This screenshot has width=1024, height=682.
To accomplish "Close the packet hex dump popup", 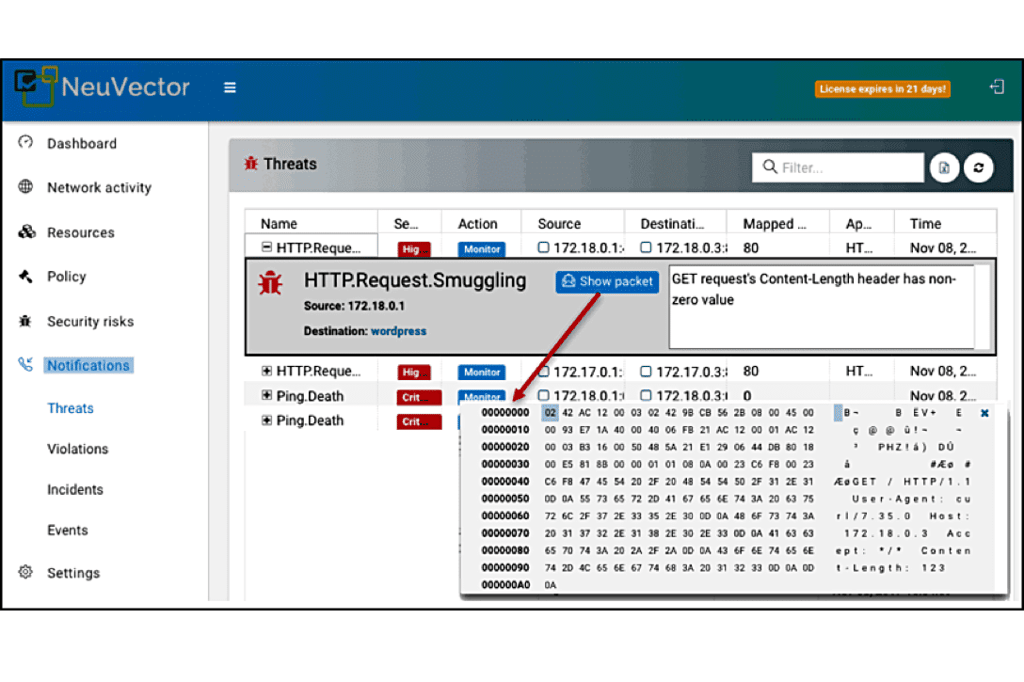I will click(984, 413).
